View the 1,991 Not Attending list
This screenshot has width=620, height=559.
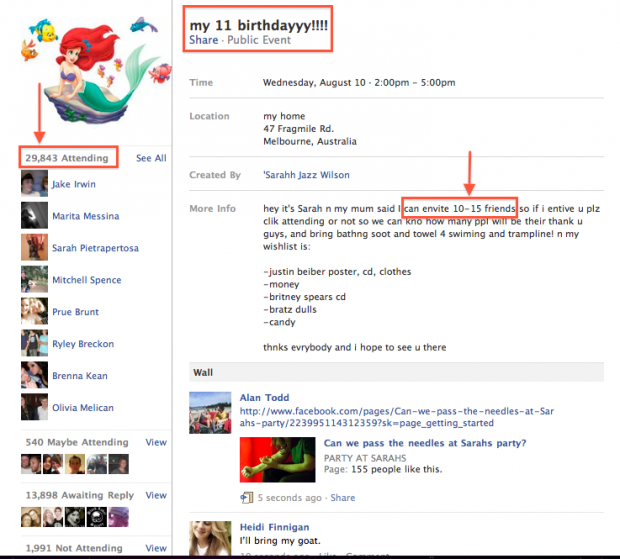(156, 548)
